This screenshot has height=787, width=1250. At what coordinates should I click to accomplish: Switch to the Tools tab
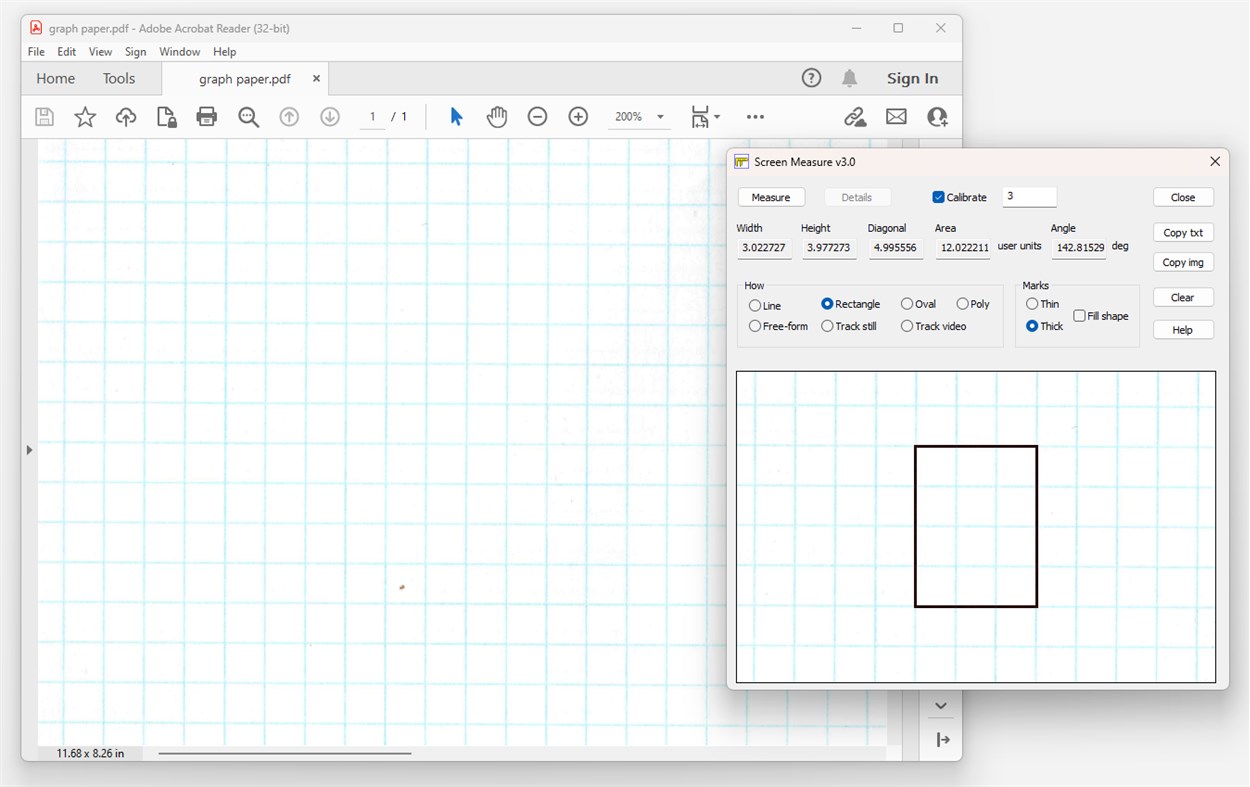point(119,78)
